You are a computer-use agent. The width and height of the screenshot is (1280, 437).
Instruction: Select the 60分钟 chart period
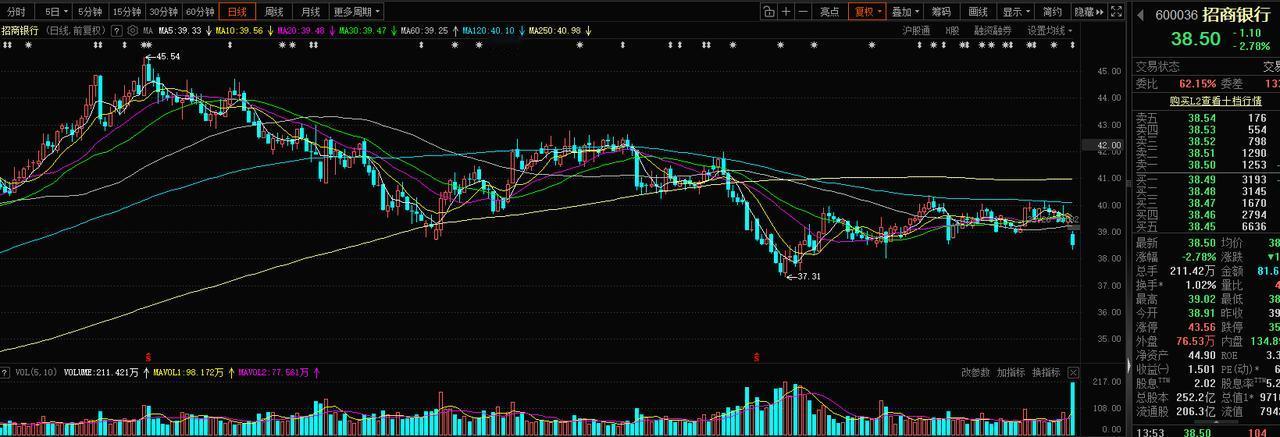pyautogui.click(x=201, y=12)
